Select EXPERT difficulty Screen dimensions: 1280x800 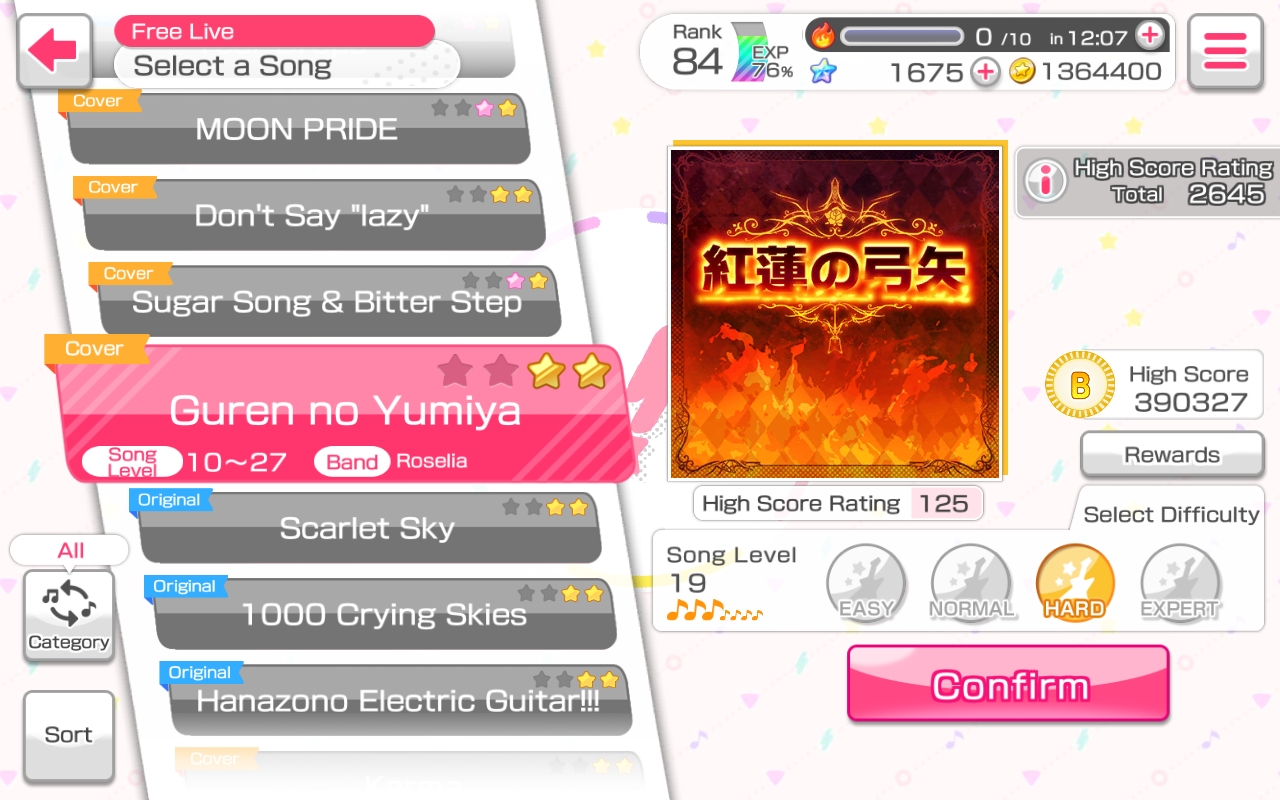(1181, 584)
